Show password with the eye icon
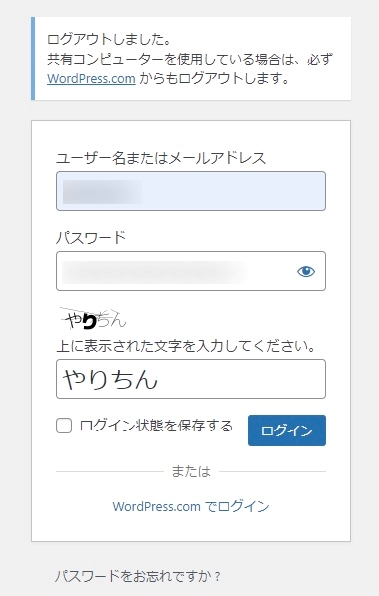Image resolution: width=379 pixels, height=596 pixels. tap(306, 271)
